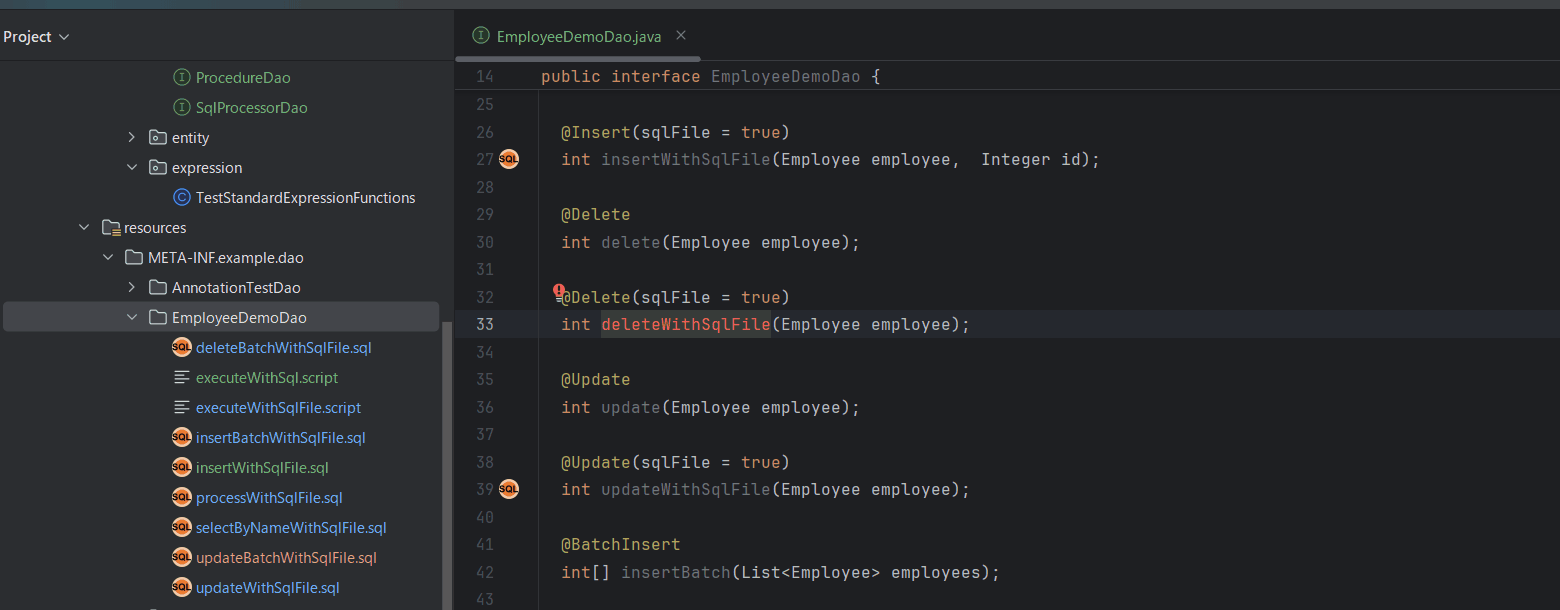This screenshot has width=1560, height=610.
Task: Click SQL icon of insertBatchWithSqlFile.sql
Action: [x=181, y=437]
